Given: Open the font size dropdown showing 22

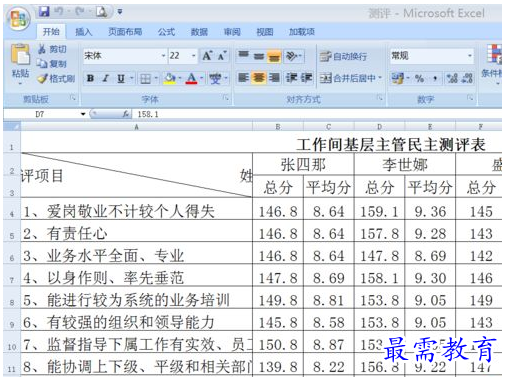Looking at the screenshot, I should point(193,56).
